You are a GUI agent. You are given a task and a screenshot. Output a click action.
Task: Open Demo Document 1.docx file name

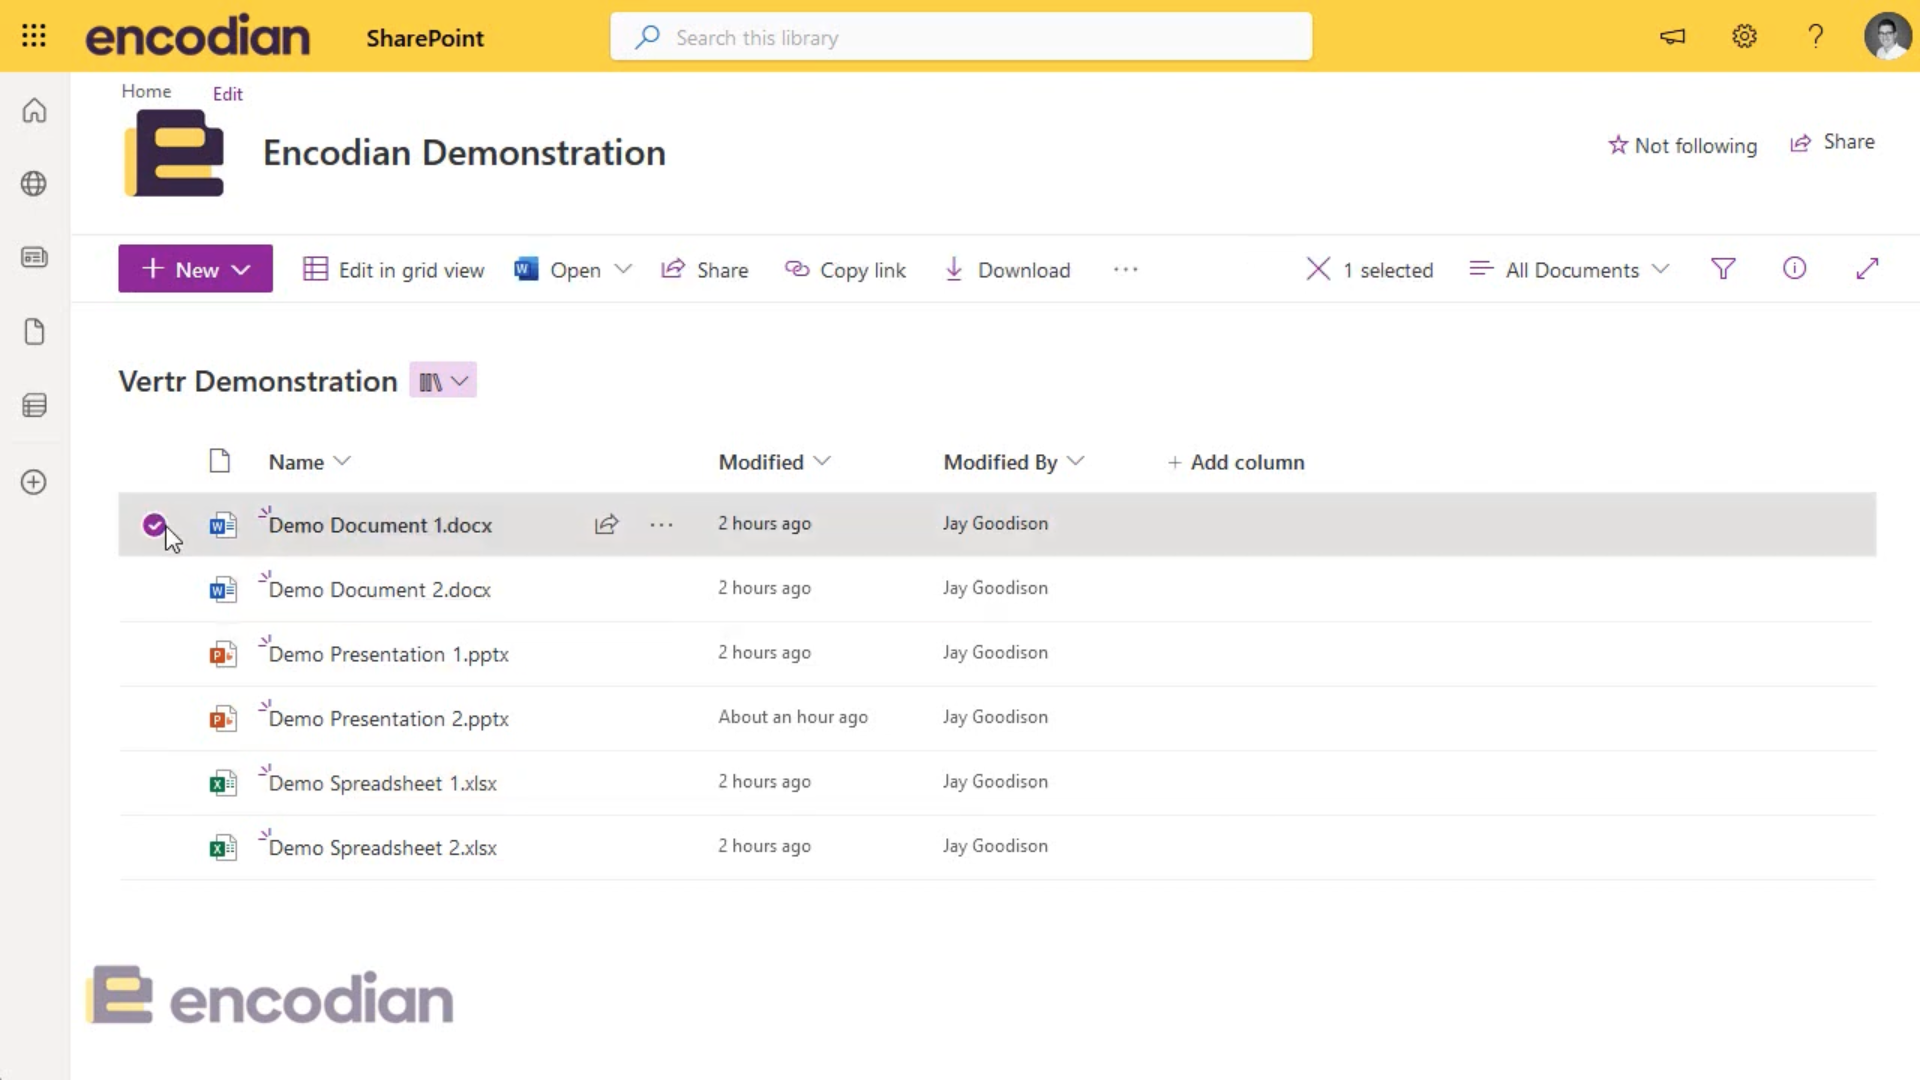click(x=380, y=525)
